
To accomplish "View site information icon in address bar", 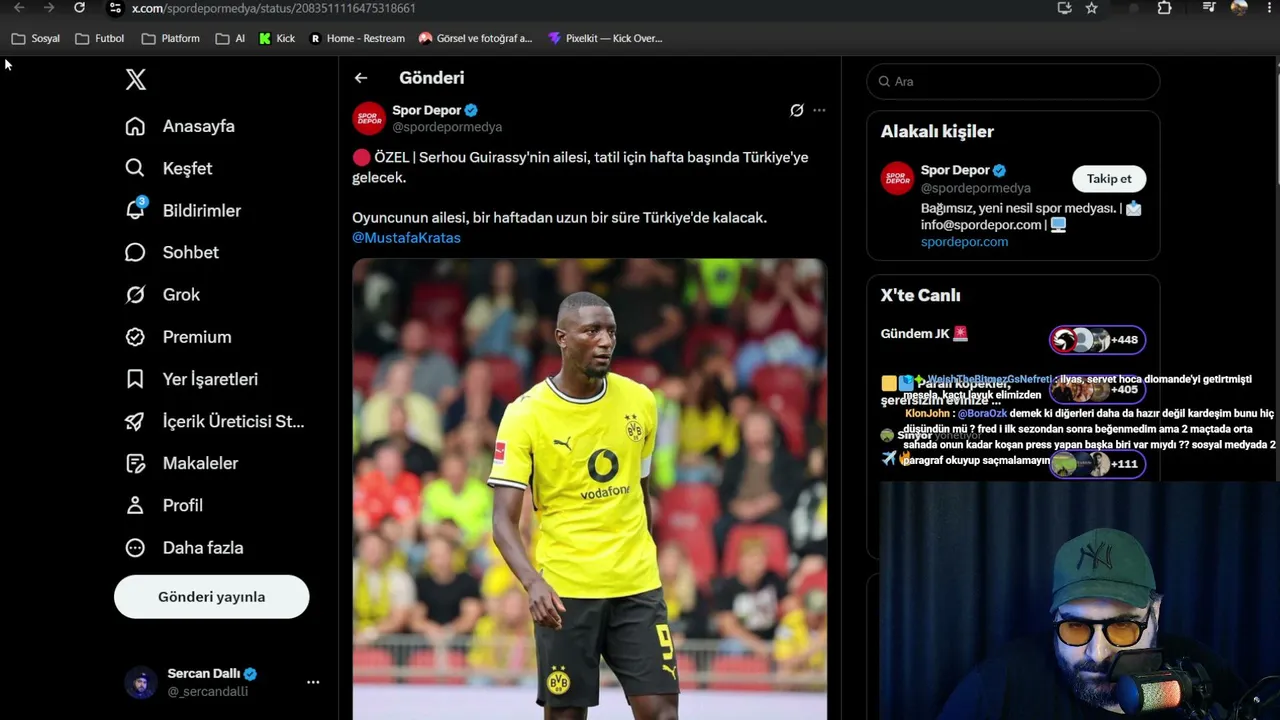I will [115, 8].
